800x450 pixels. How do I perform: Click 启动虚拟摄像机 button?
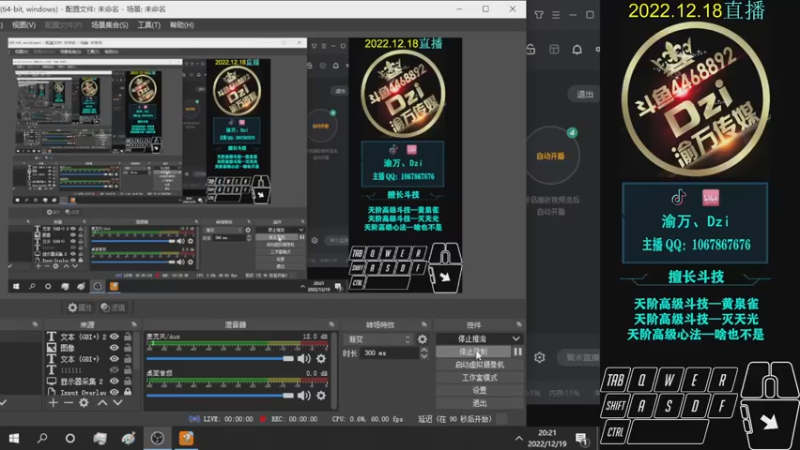(x=480, y=365)
